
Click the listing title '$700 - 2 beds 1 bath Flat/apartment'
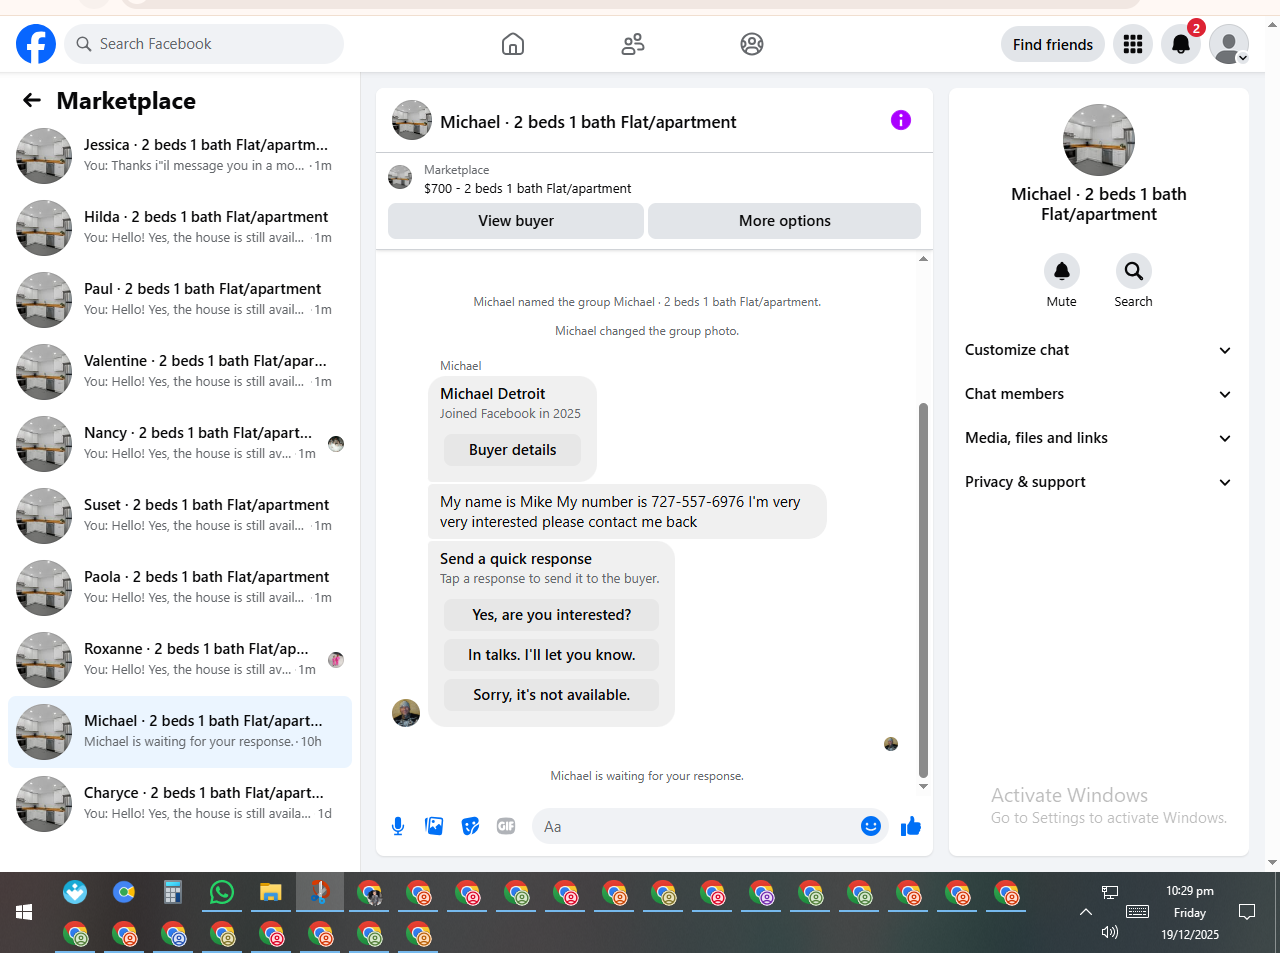pyautogui.click(x=528, y=188)
